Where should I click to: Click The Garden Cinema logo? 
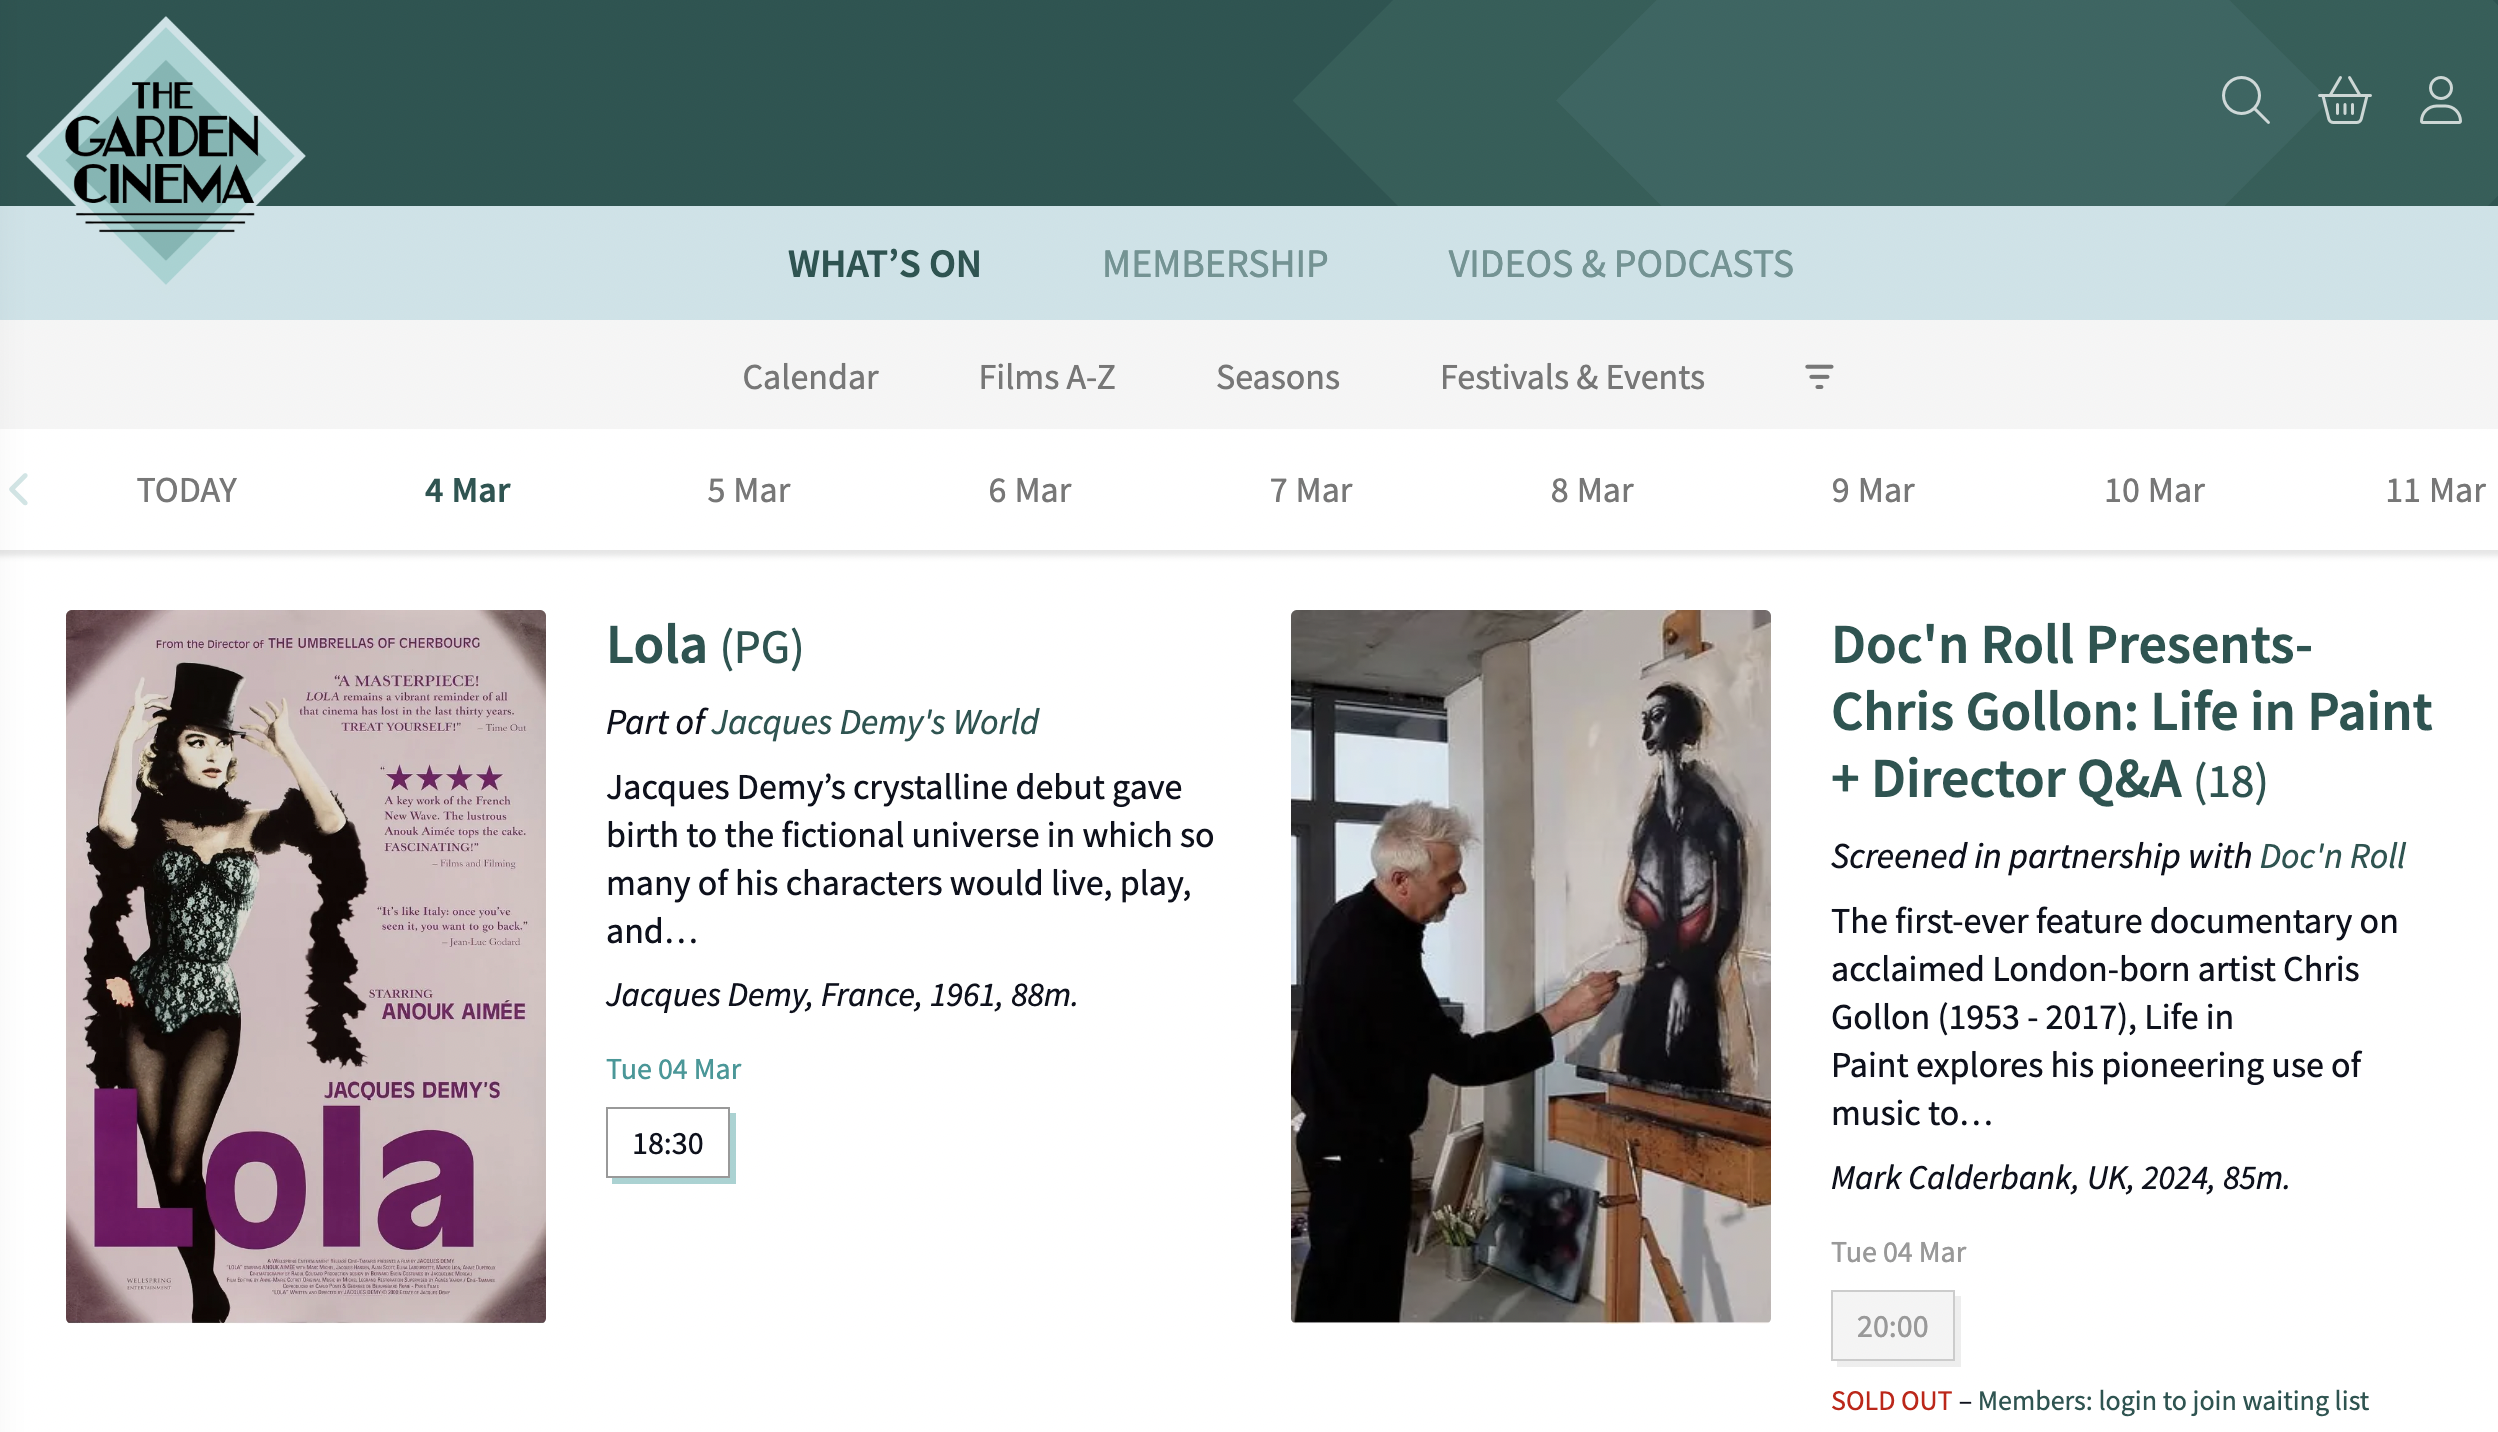(x=165, y=150)
